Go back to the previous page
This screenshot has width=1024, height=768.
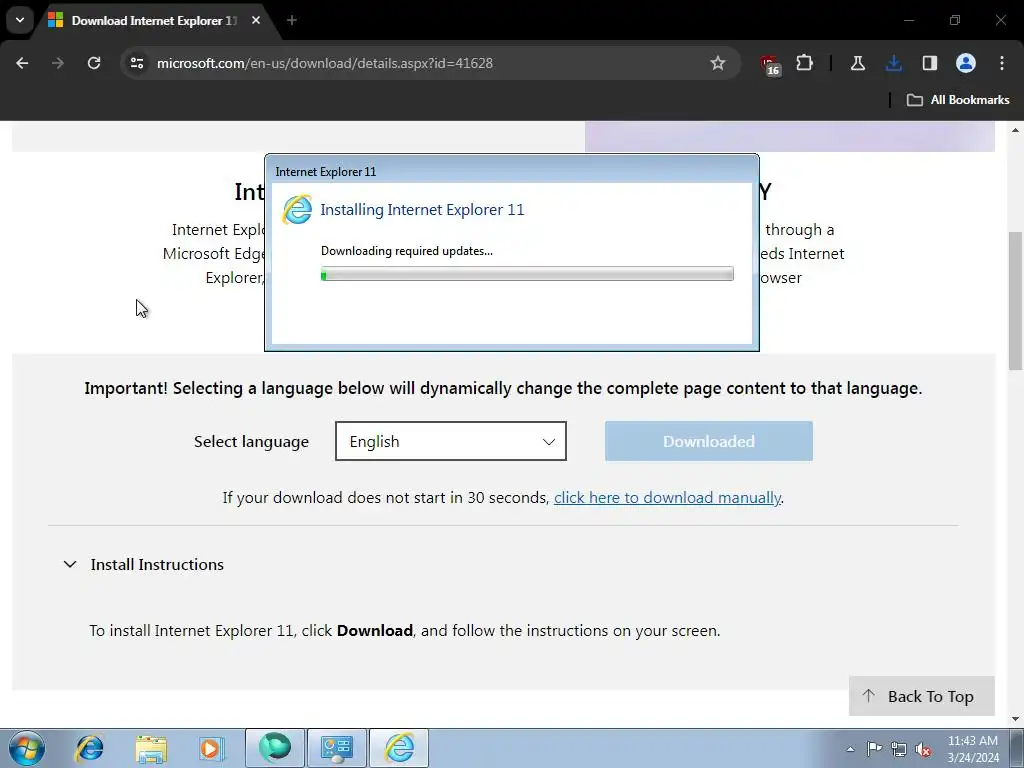[x=22, y=63]
